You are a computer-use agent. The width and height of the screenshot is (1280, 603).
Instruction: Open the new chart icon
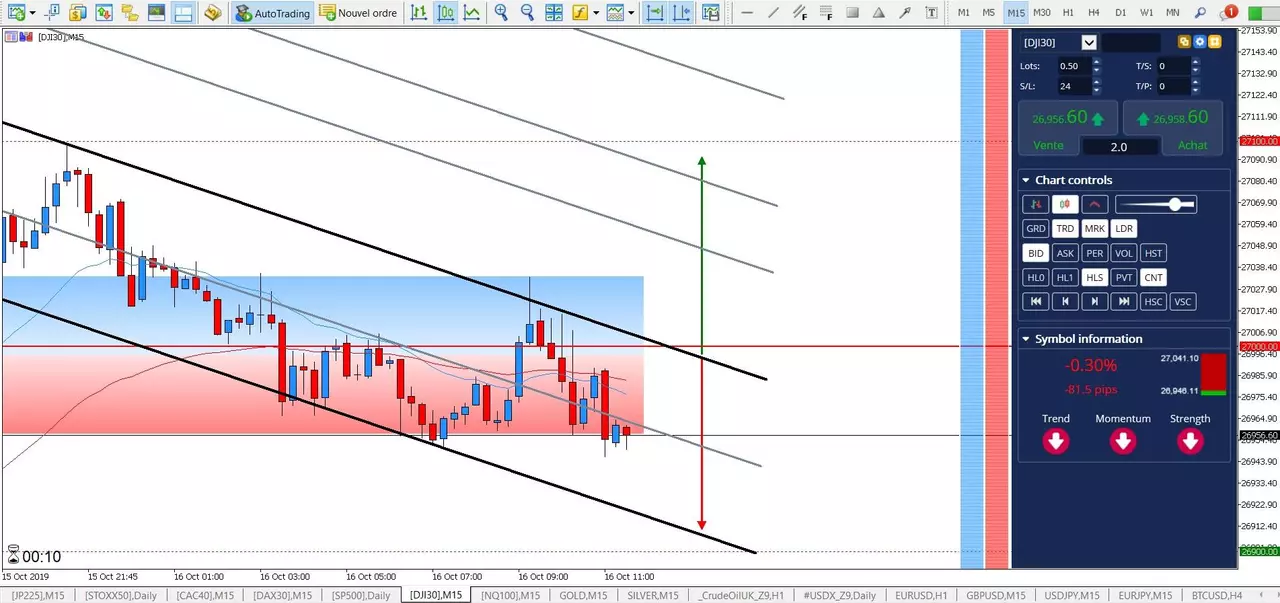click(x=16, y=13)
